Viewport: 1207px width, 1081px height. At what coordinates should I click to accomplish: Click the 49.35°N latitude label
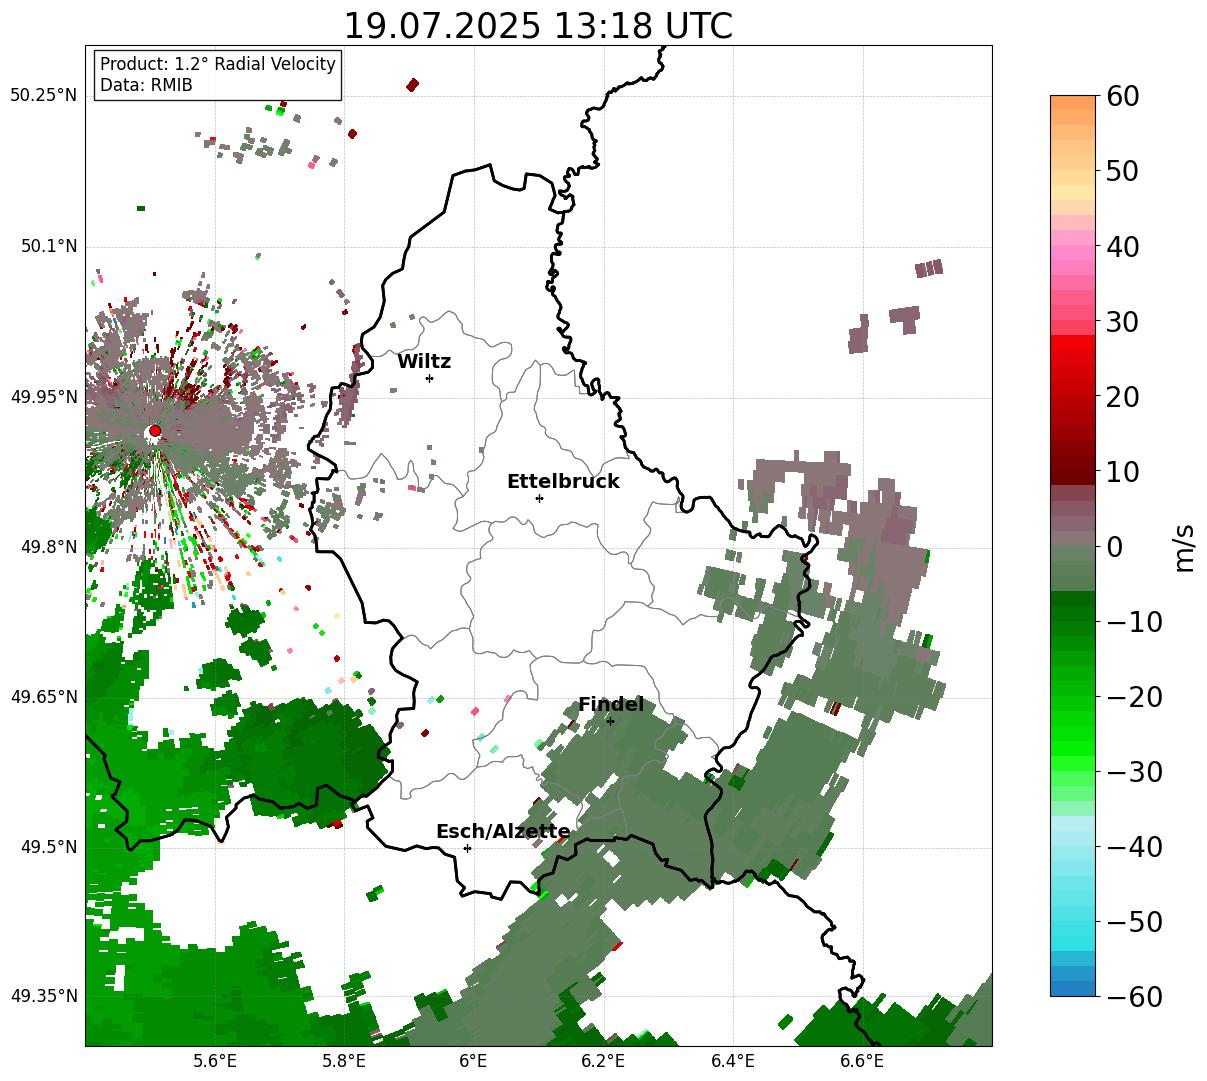point(44,996)
